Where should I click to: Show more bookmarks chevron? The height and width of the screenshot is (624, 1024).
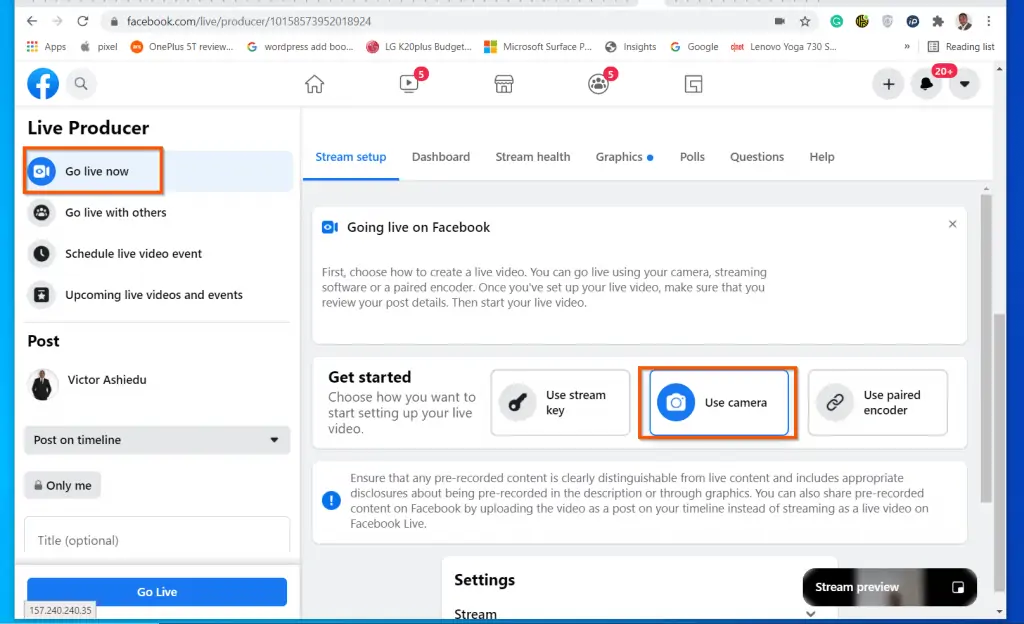(x=906, y=47)
